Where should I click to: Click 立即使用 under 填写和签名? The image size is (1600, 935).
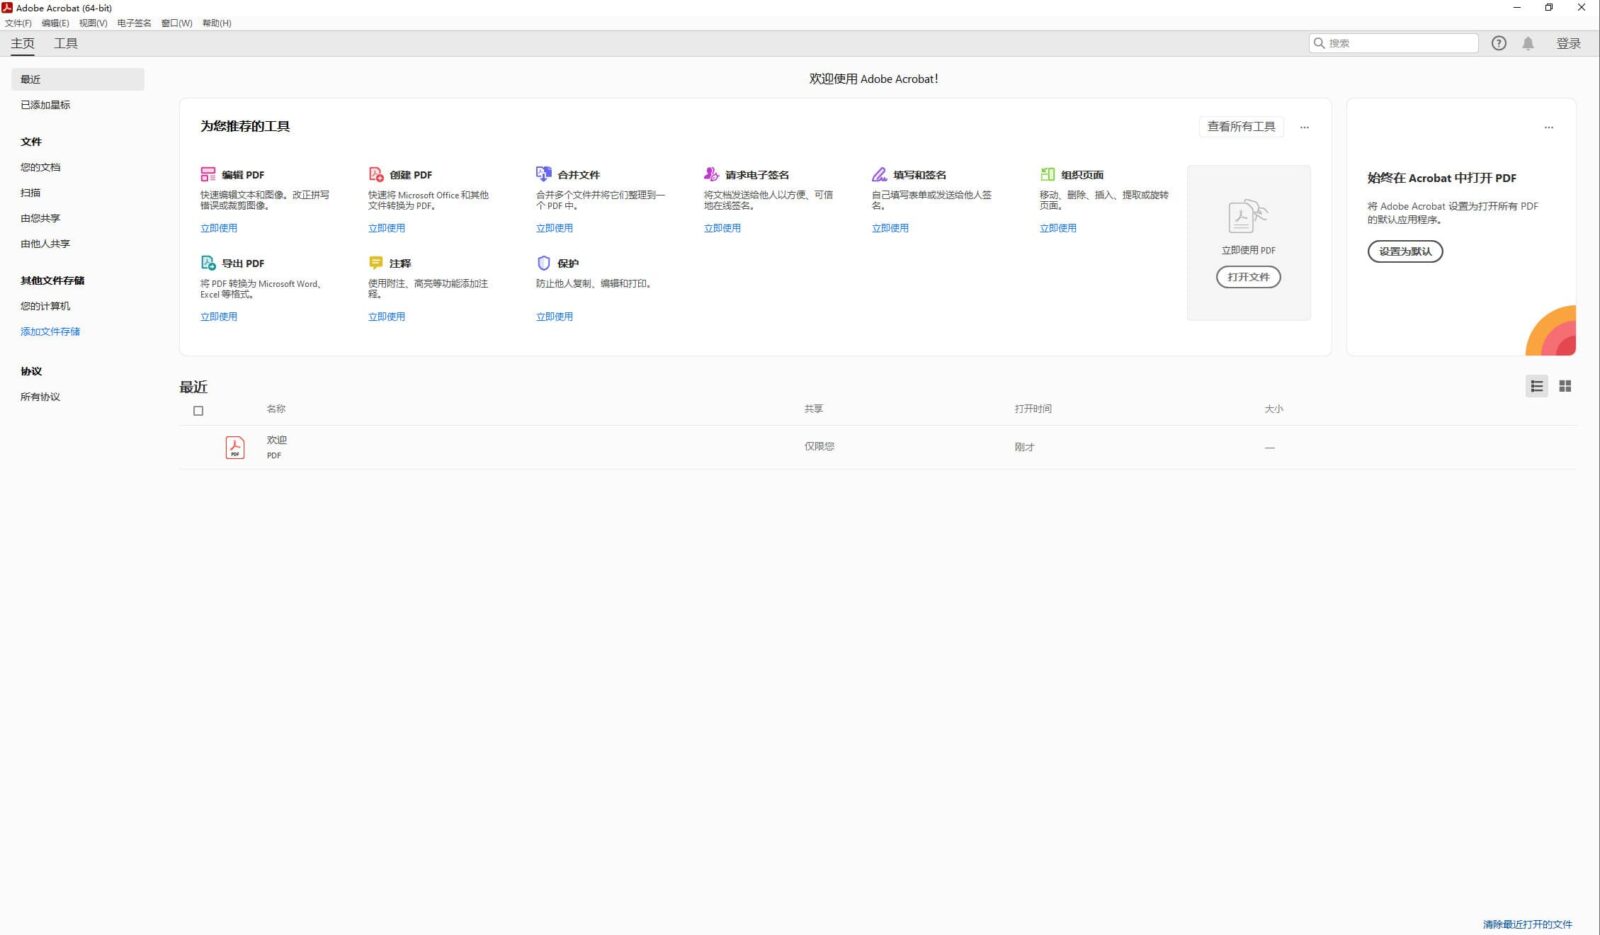[x=890, y=228]
